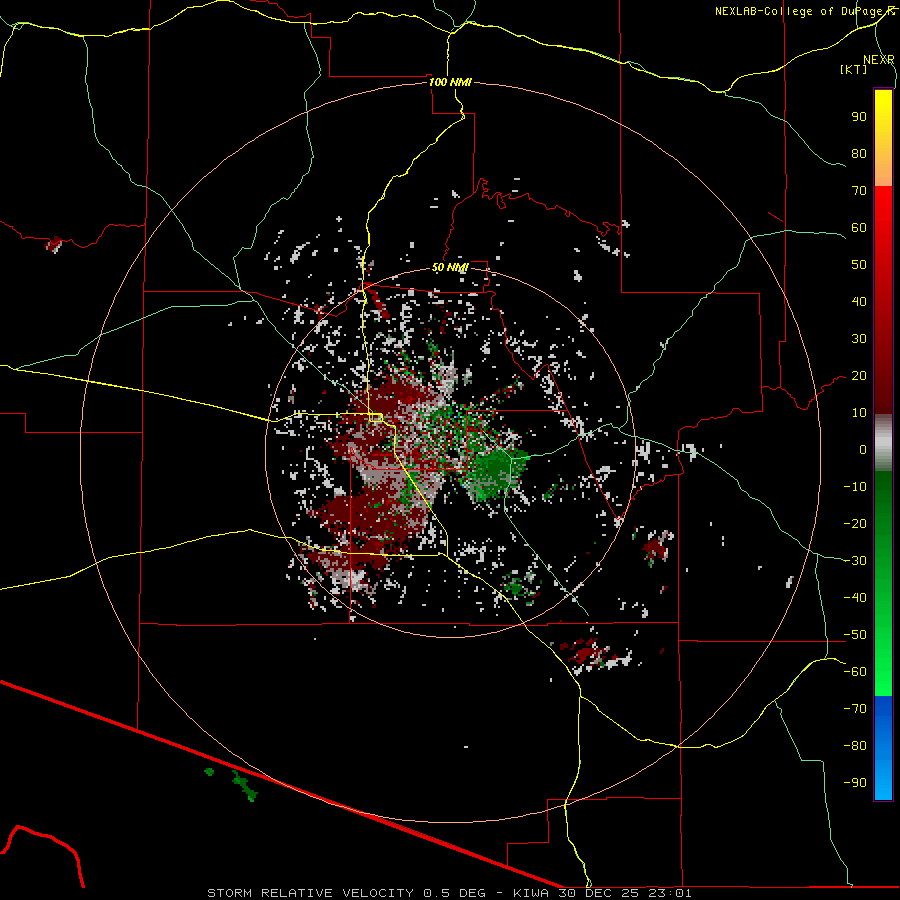Click the 80 value on velocity scale
900x900 pixels.
[859, 154]
